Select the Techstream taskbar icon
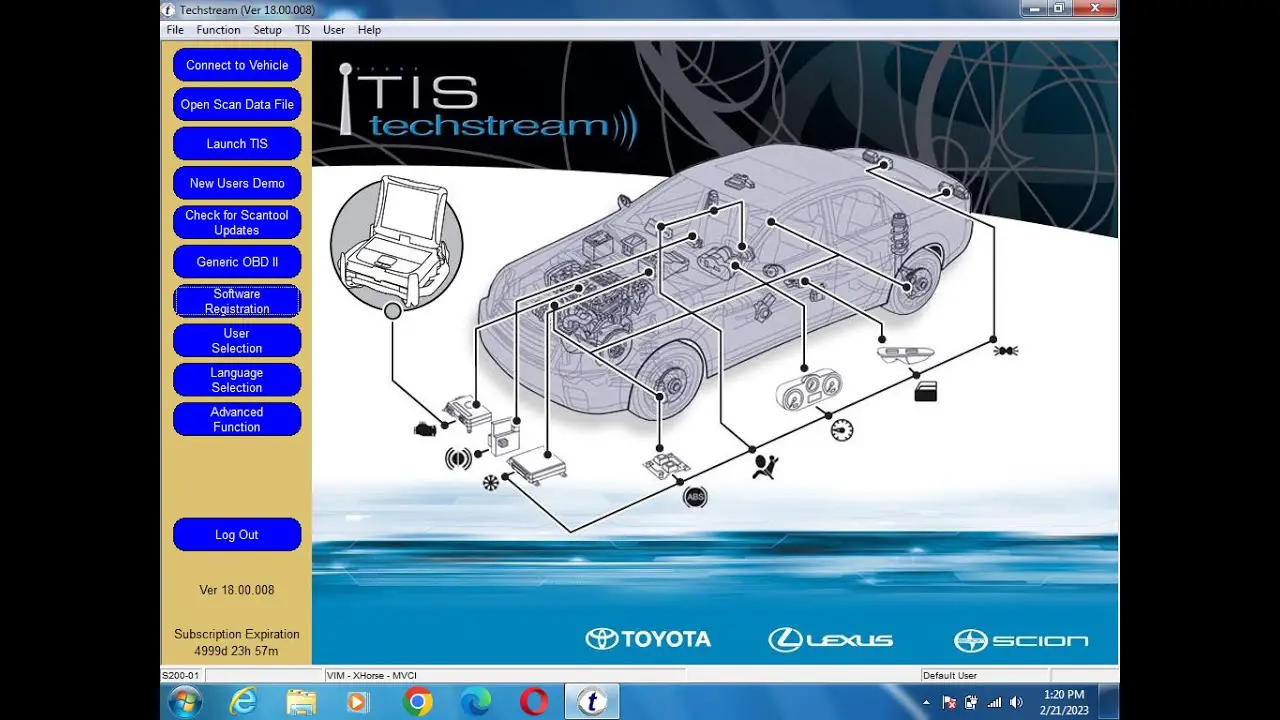Image resolution: width=1280 pixels, height=720 pixels. [592, 702]
